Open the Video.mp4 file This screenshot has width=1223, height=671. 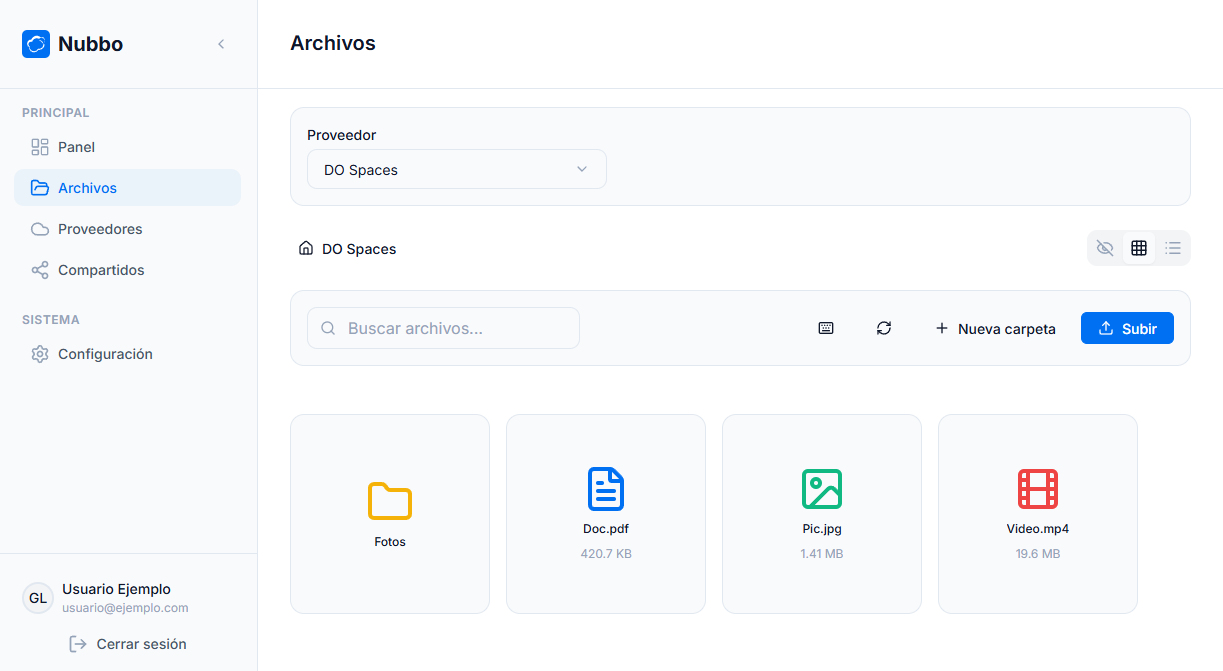pos(1037,513)
